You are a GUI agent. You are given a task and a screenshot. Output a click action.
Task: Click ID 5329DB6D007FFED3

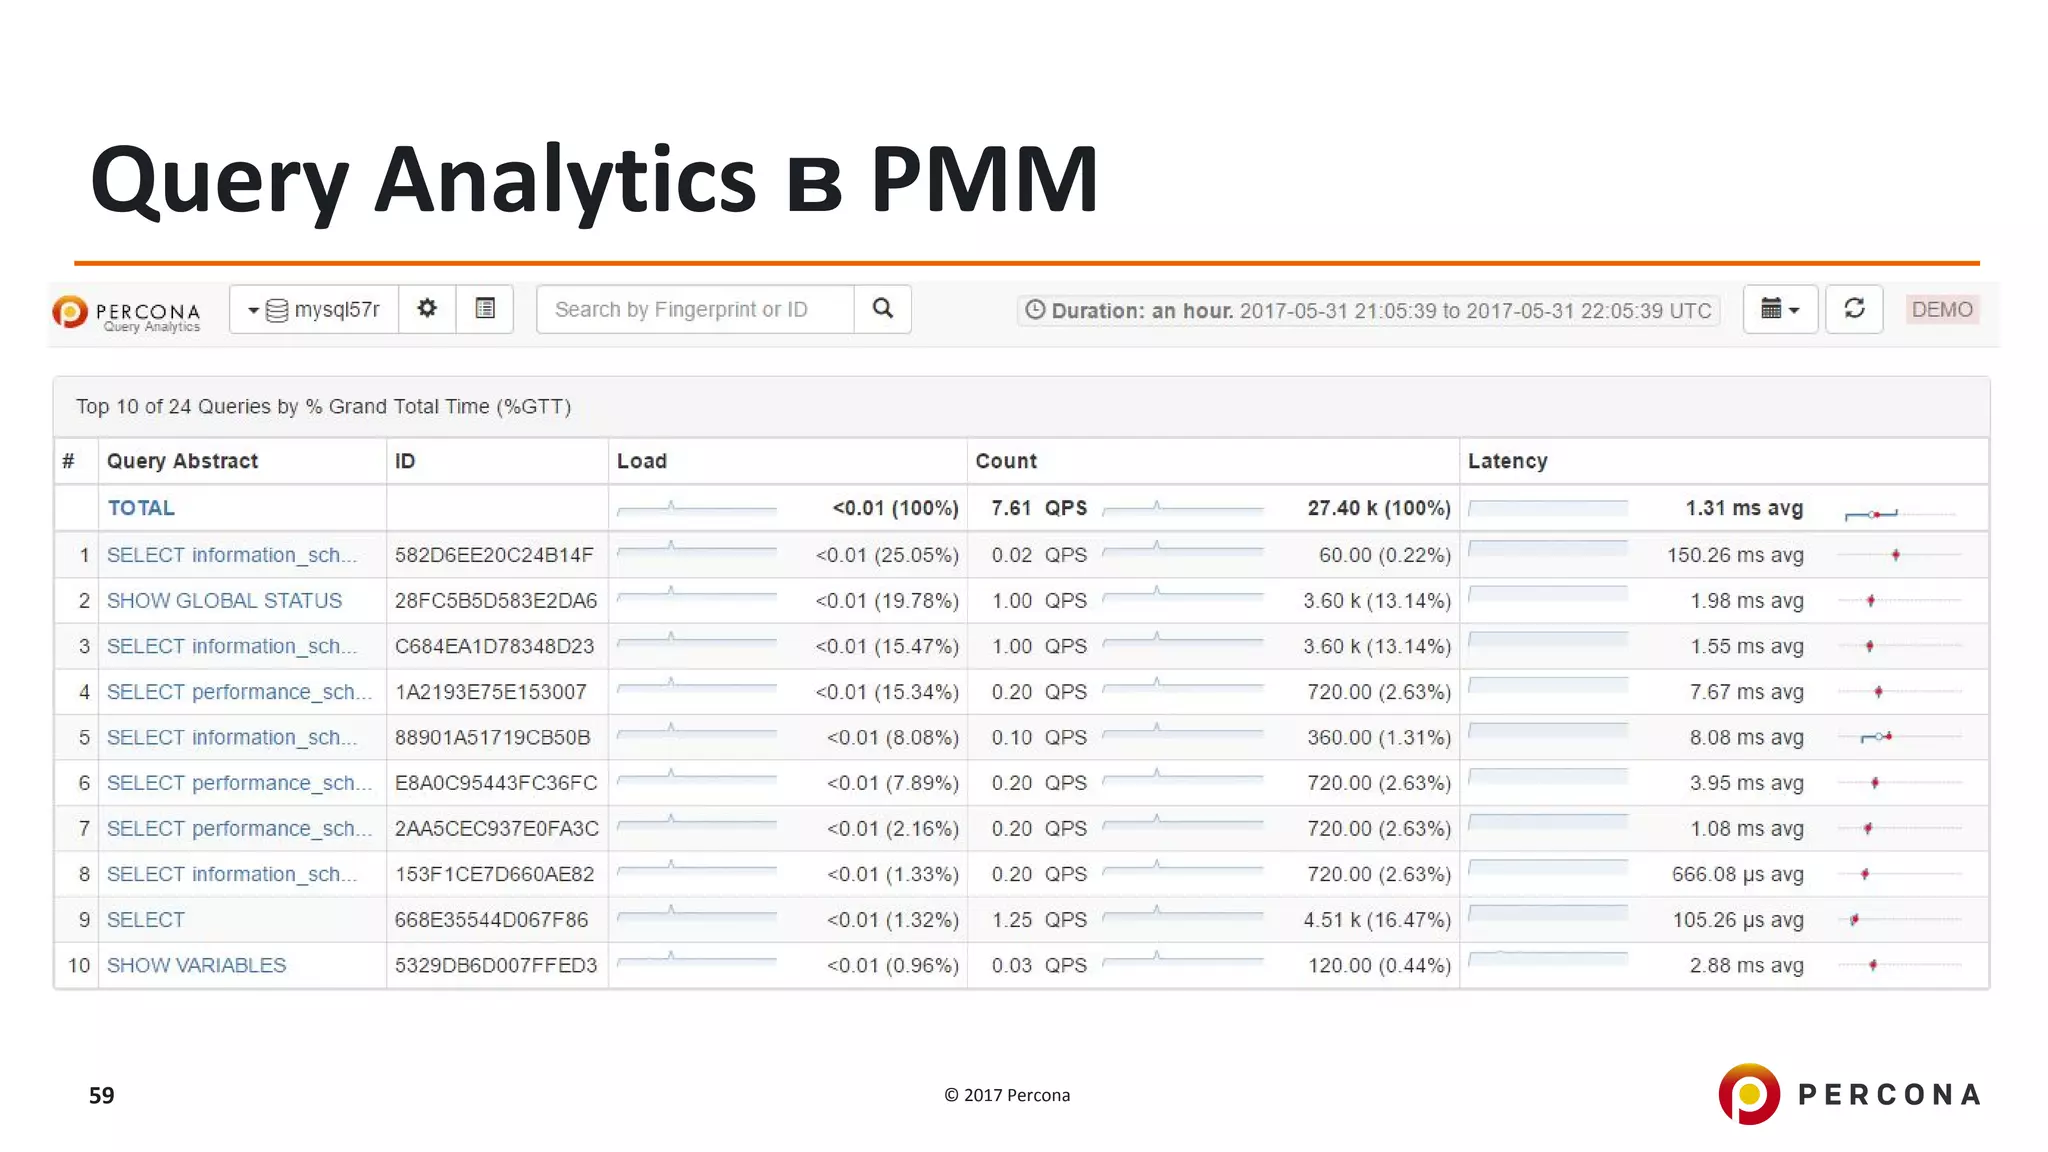click(496, 965)
